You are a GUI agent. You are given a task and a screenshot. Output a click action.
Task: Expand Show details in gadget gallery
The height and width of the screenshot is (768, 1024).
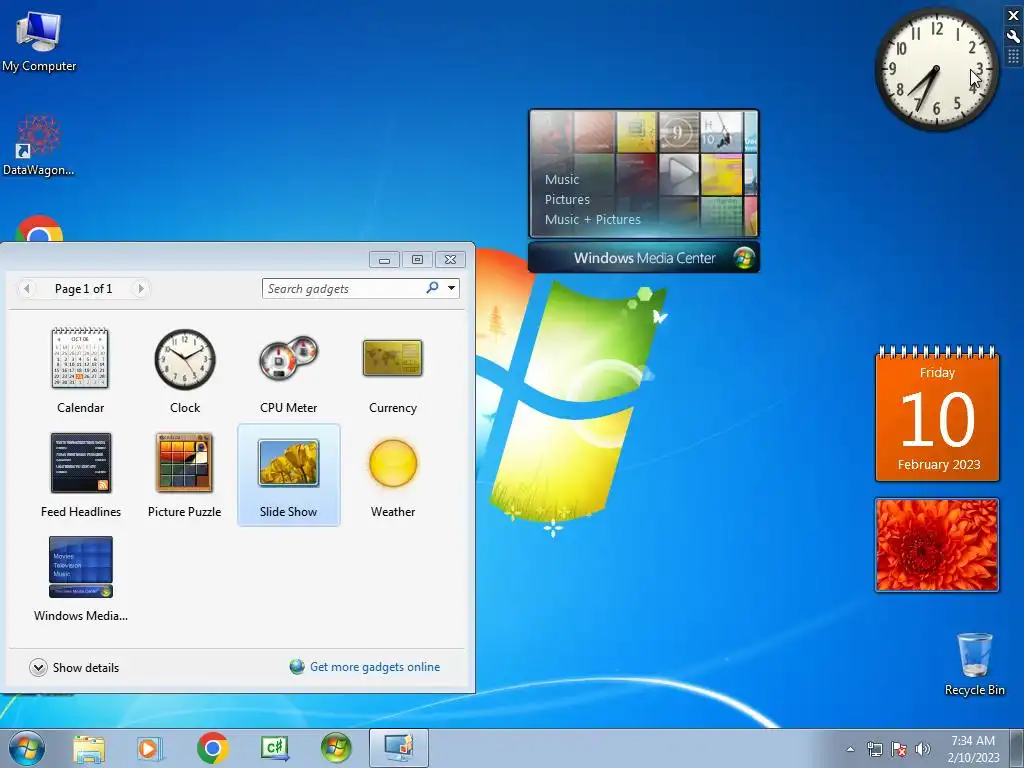click(74, 667)
